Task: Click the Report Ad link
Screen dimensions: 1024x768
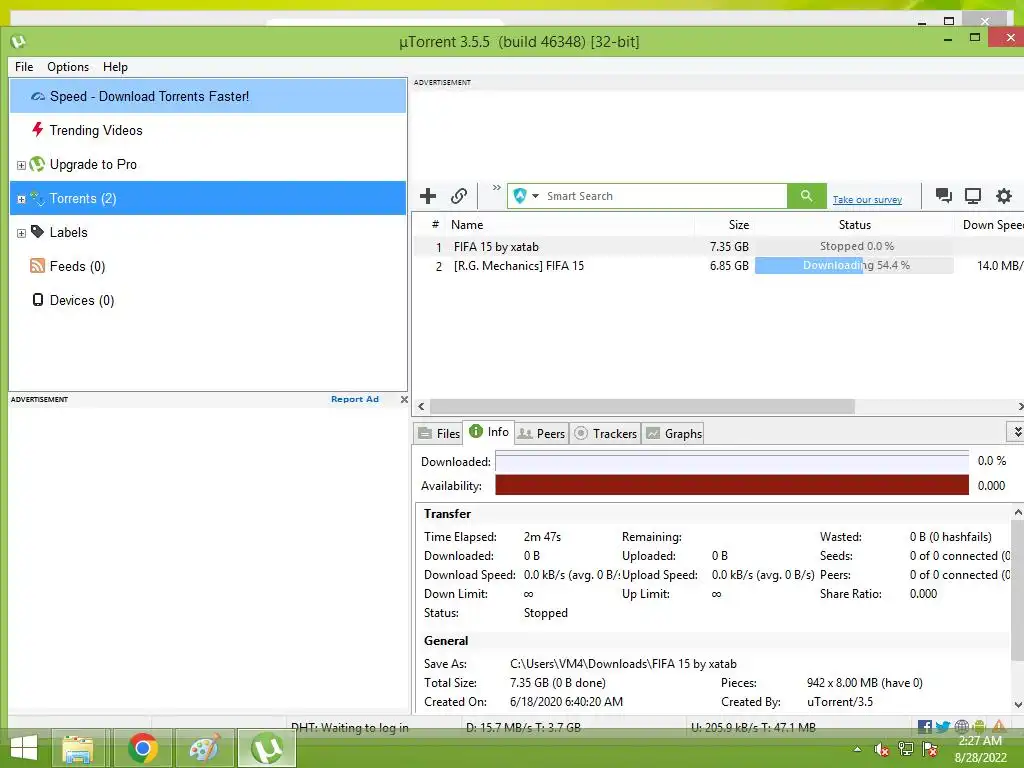Action: tap(355, 399)
